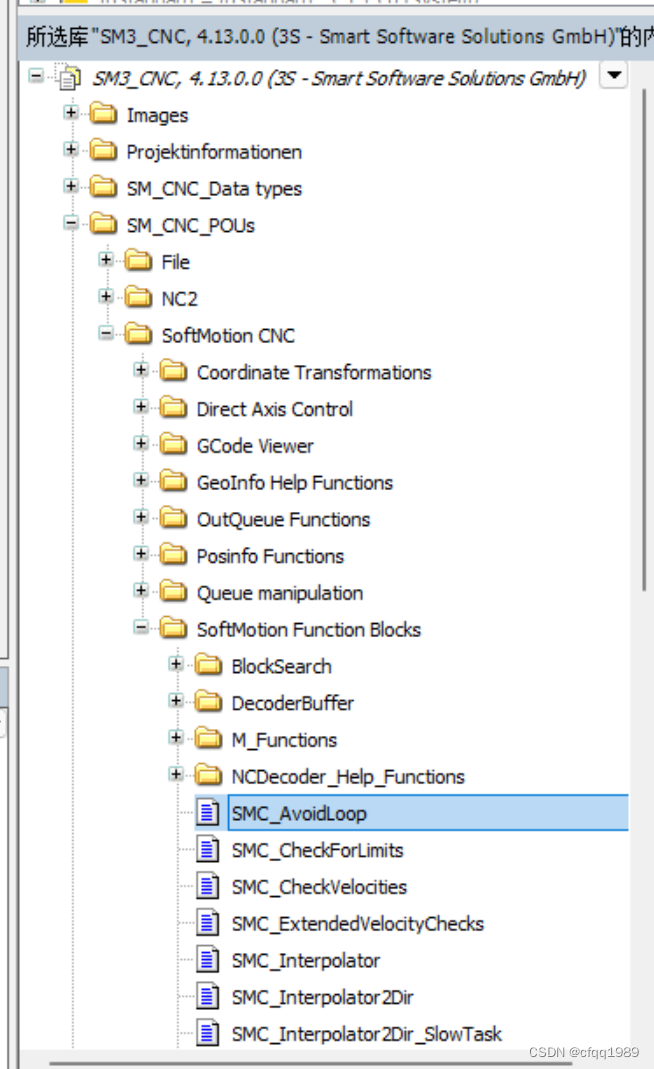Click the SMC_ExtendedVelocityChecks document icon
This screenshot has height=1069, width=654.
208,922
